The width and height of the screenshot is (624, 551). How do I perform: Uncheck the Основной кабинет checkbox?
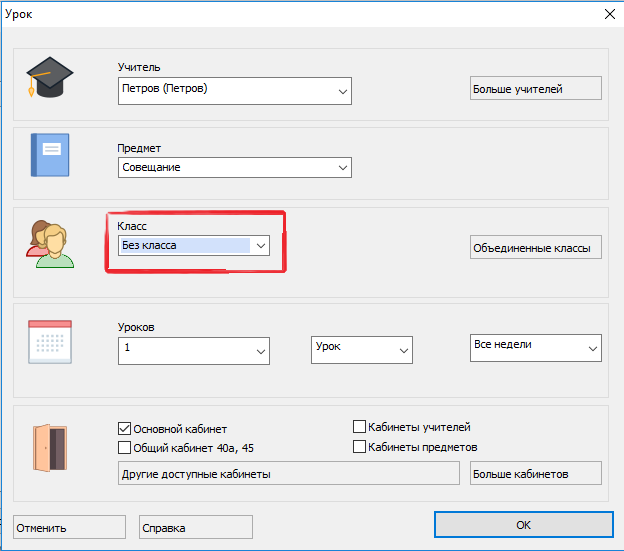point(125,428)
